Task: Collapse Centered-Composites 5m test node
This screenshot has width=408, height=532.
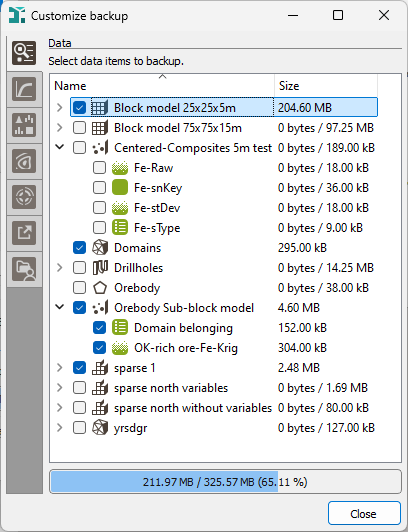Action: point(60,147)
